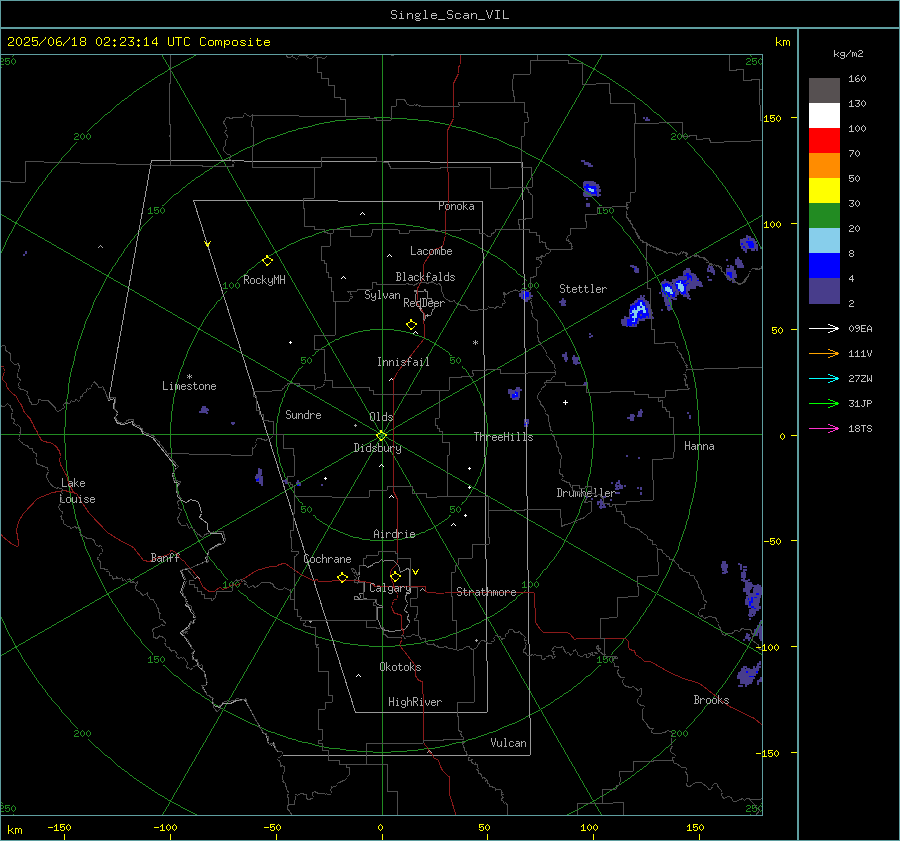900x841 pixels.
Task: Click the yellow 50 kg/m2 color swatch
Action: tap(824, 191)
